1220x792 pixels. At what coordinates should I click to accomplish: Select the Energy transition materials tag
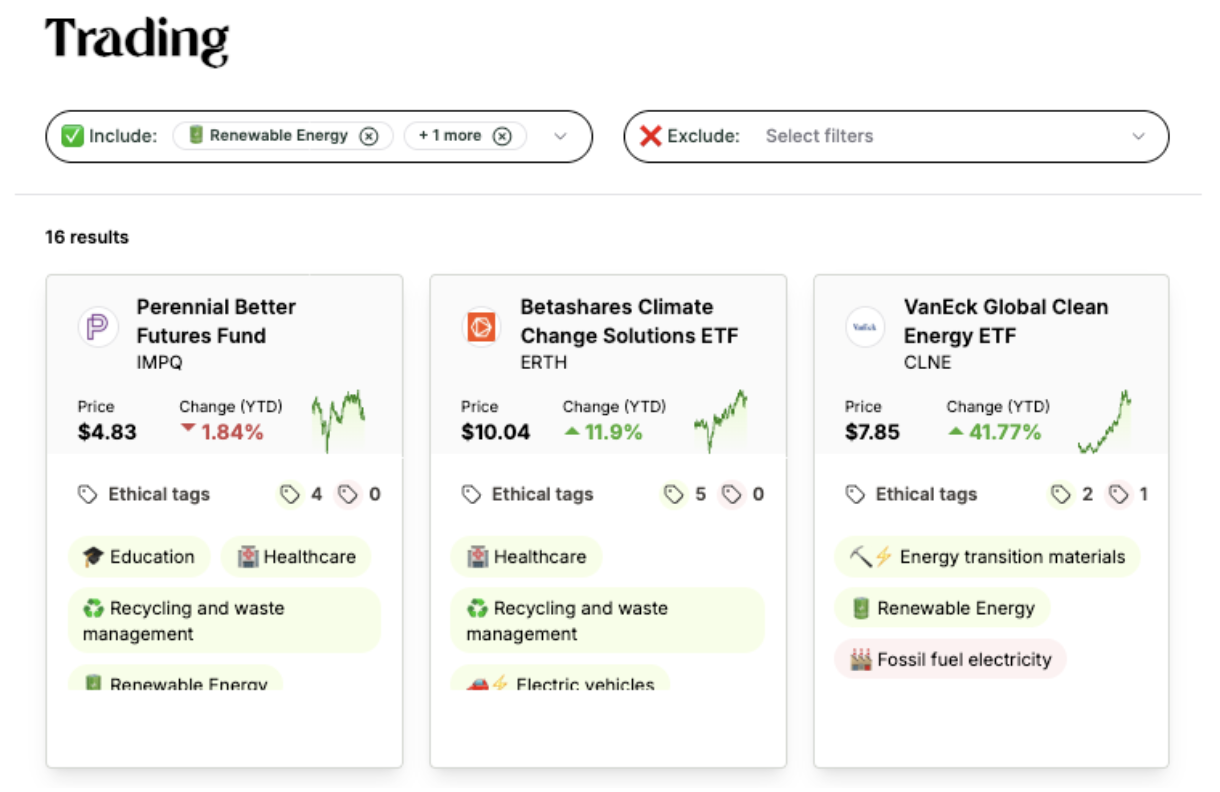(987, 557)
